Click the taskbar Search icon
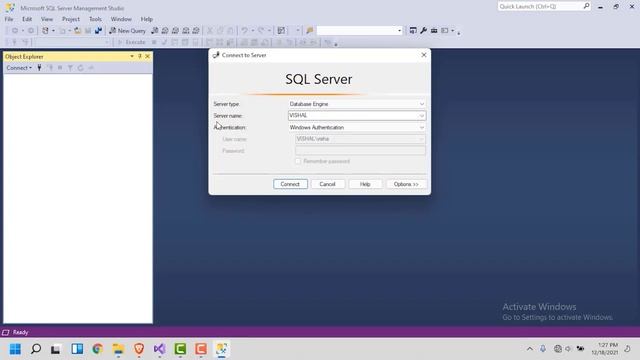This screenshot has height=360, width=640. click(x=36, y=349)
